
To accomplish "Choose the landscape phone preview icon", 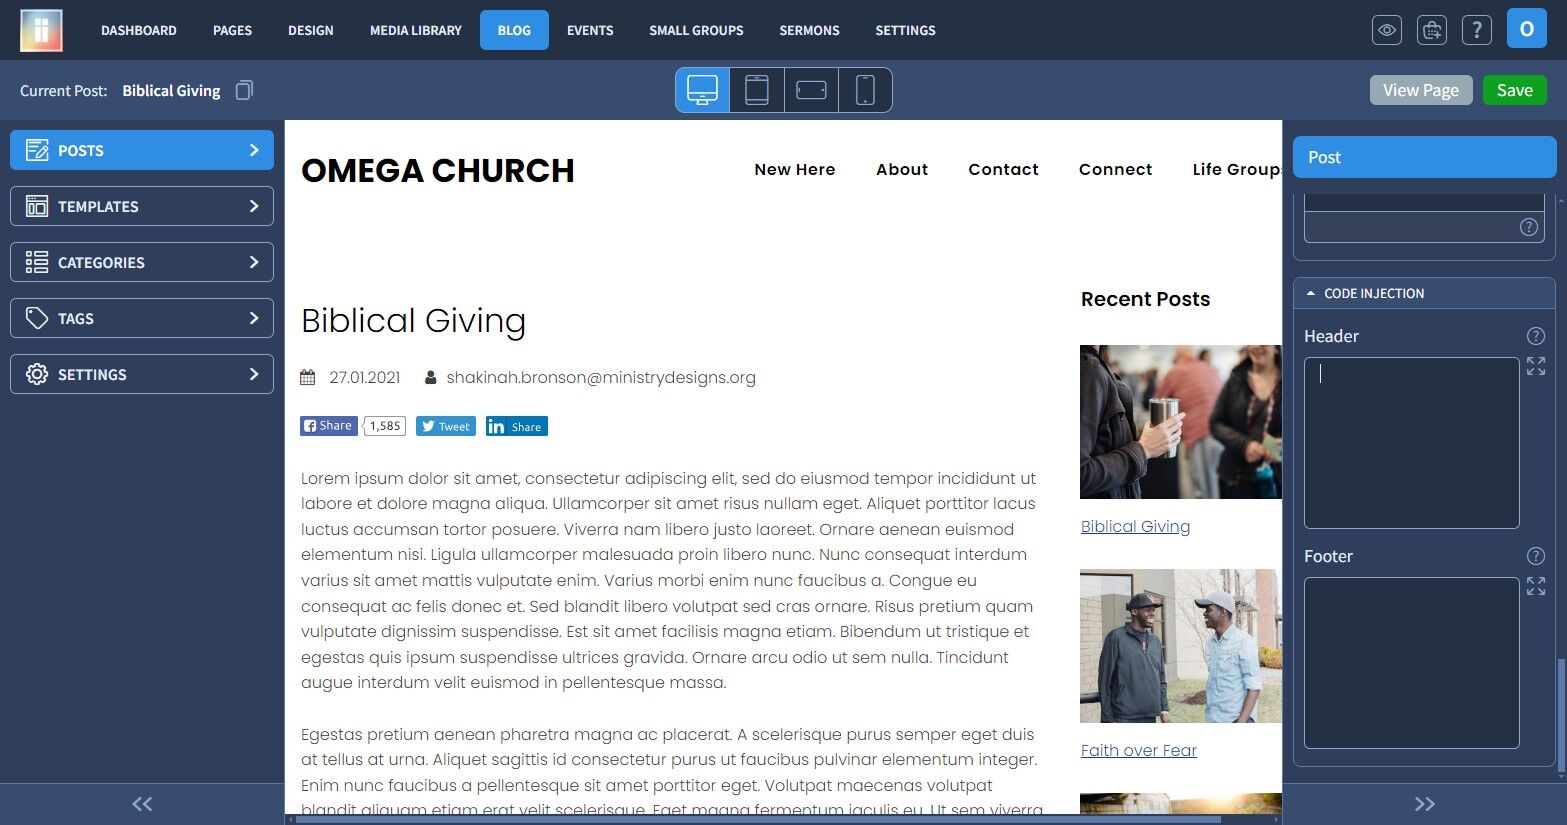I will [811, 90].
